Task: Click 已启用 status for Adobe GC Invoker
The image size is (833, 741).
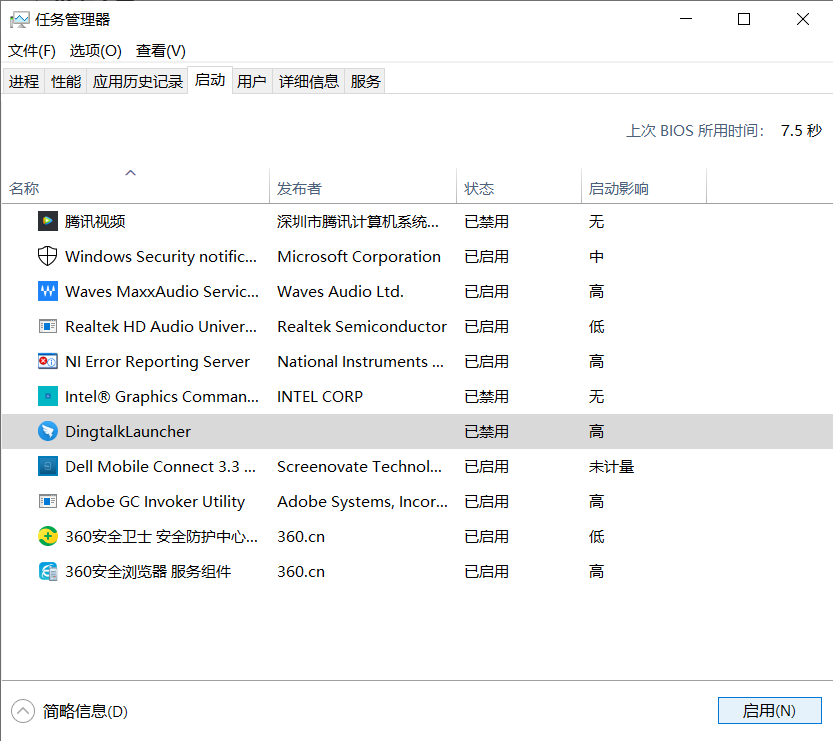Action: click(487, 502)
